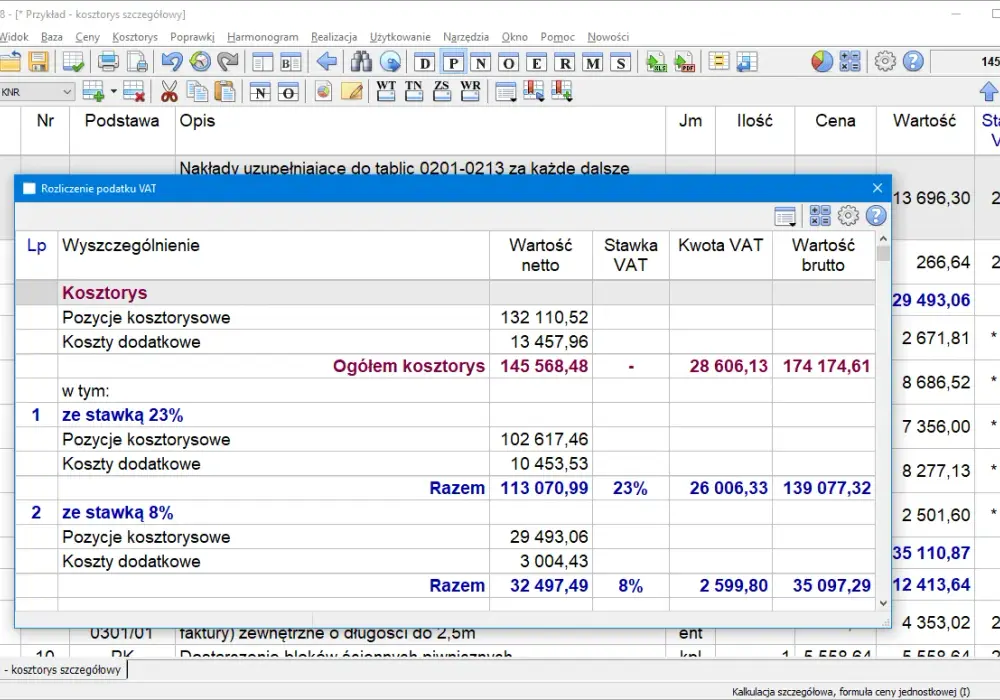Open the Ceny menu

pyautogui.click(x=87, y=37)
